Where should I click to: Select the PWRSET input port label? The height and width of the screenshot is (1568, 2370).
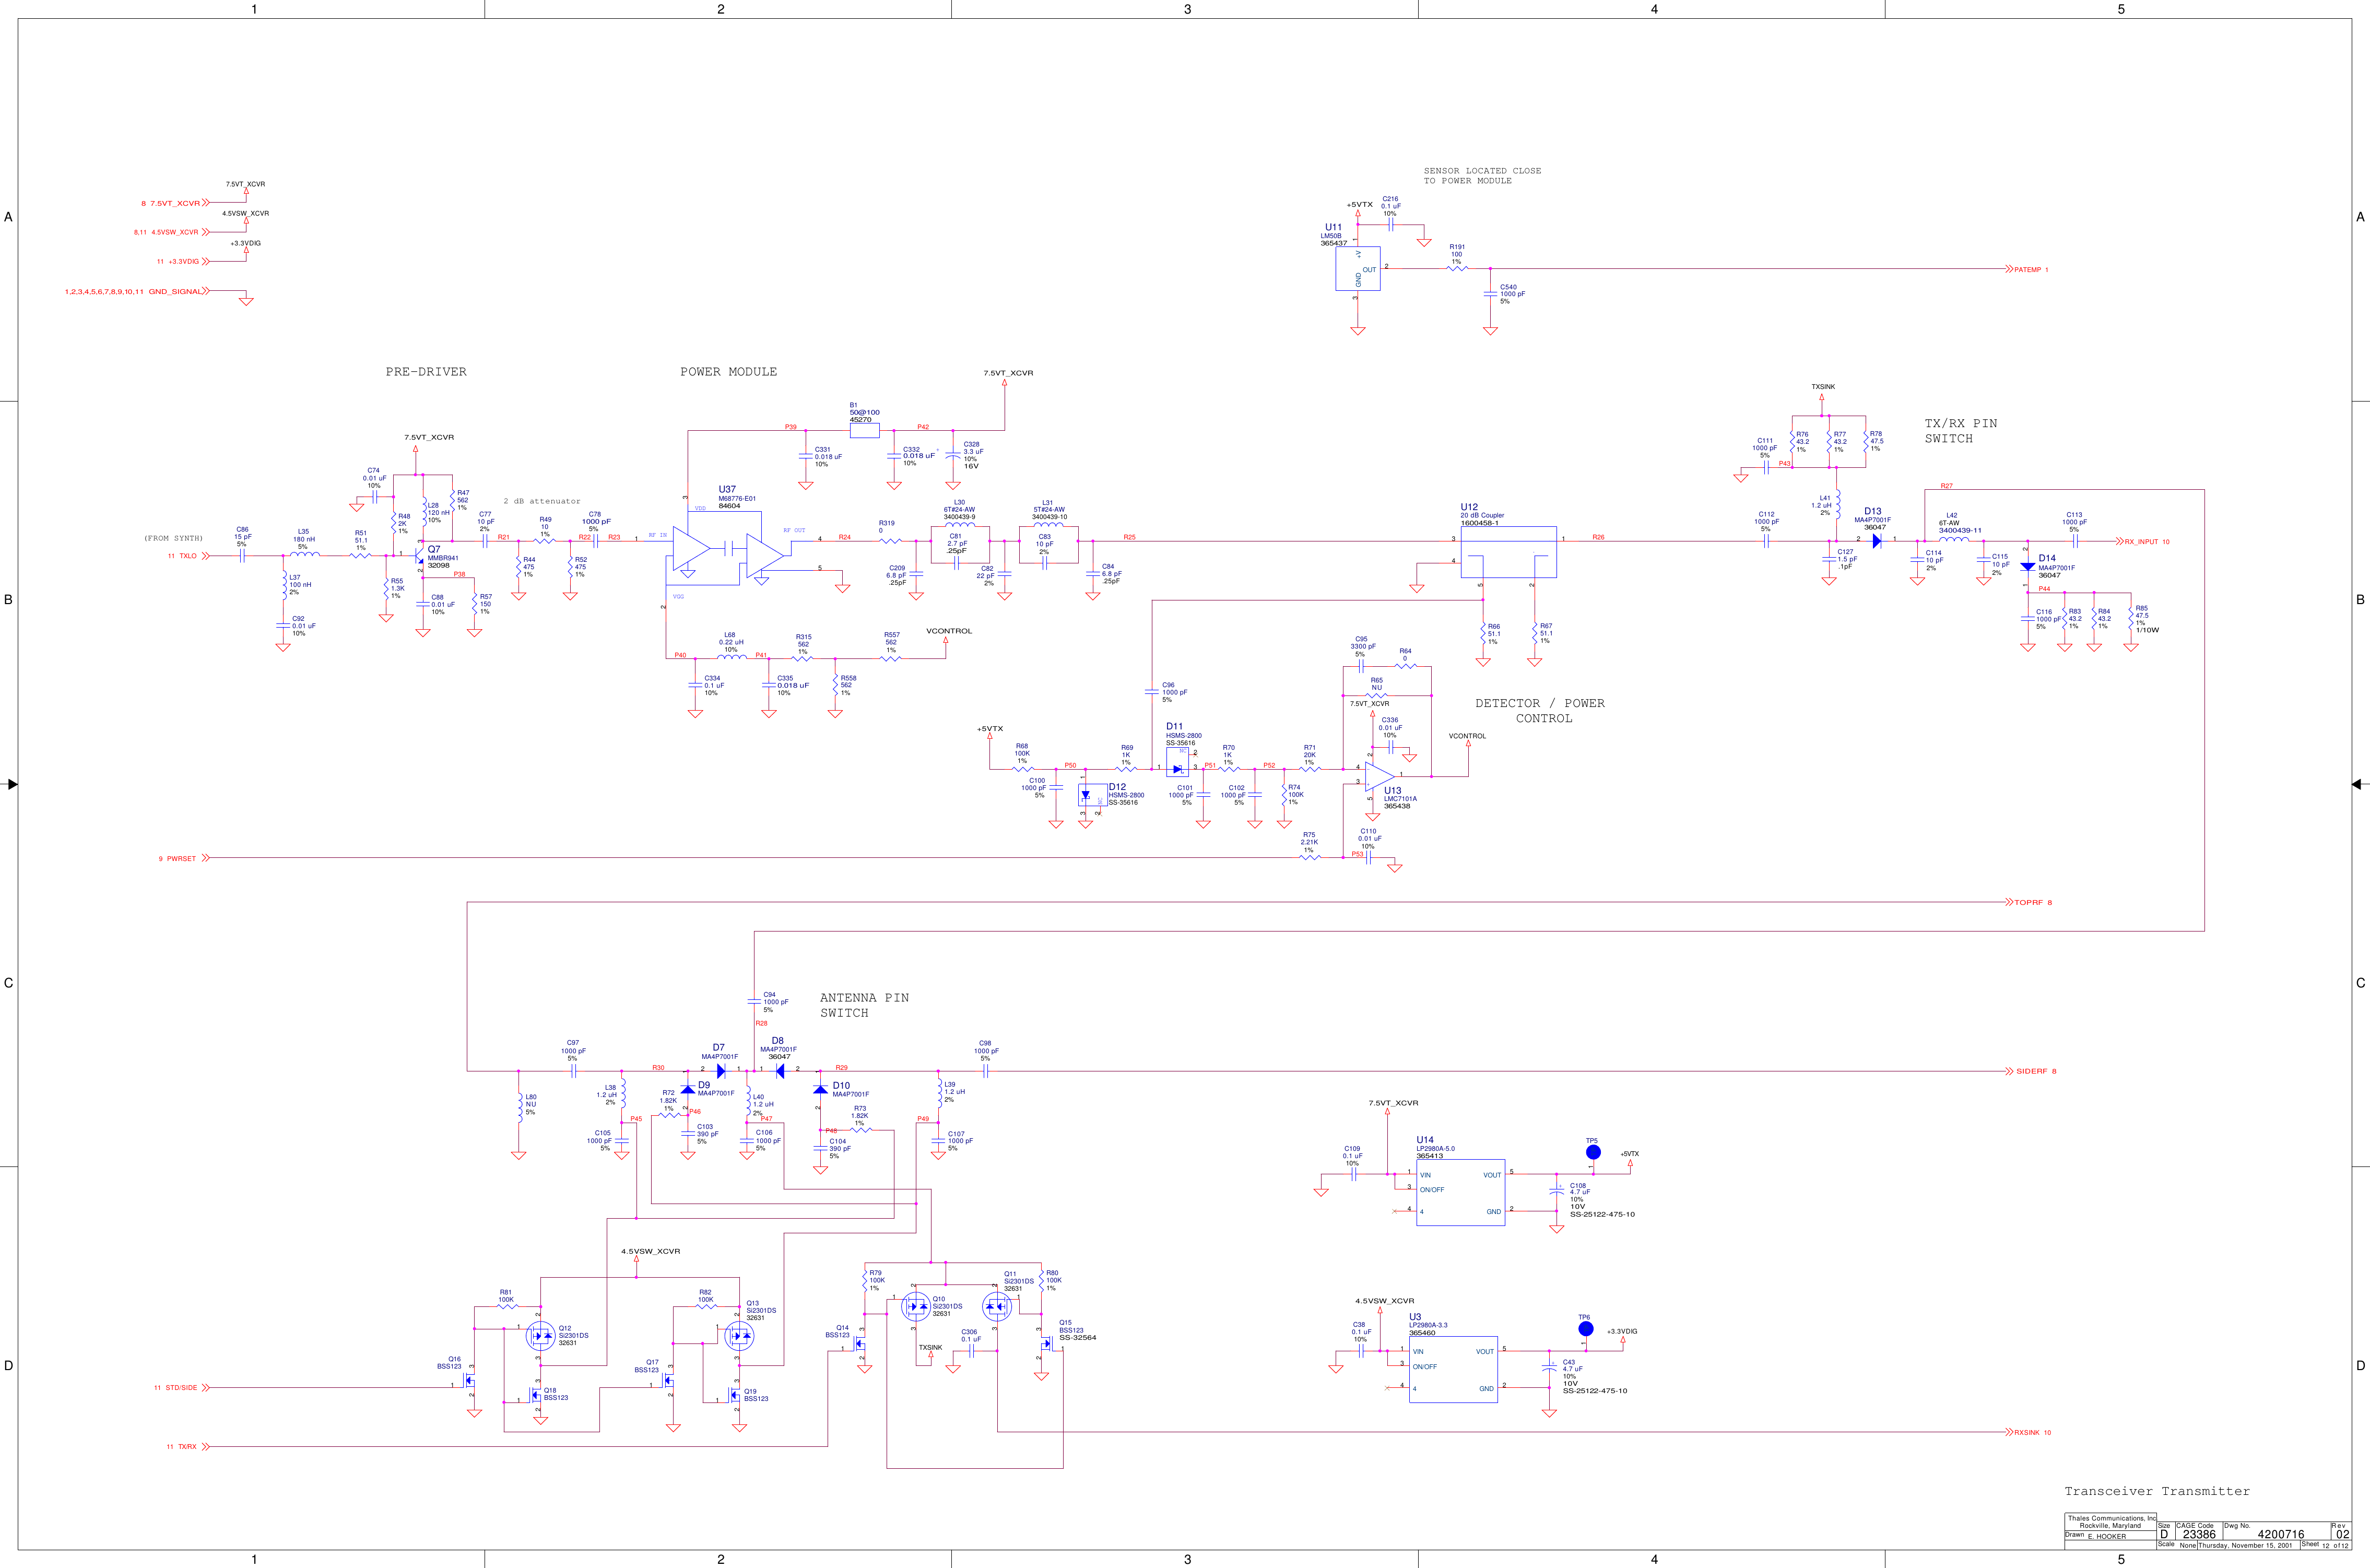point(184,858)
